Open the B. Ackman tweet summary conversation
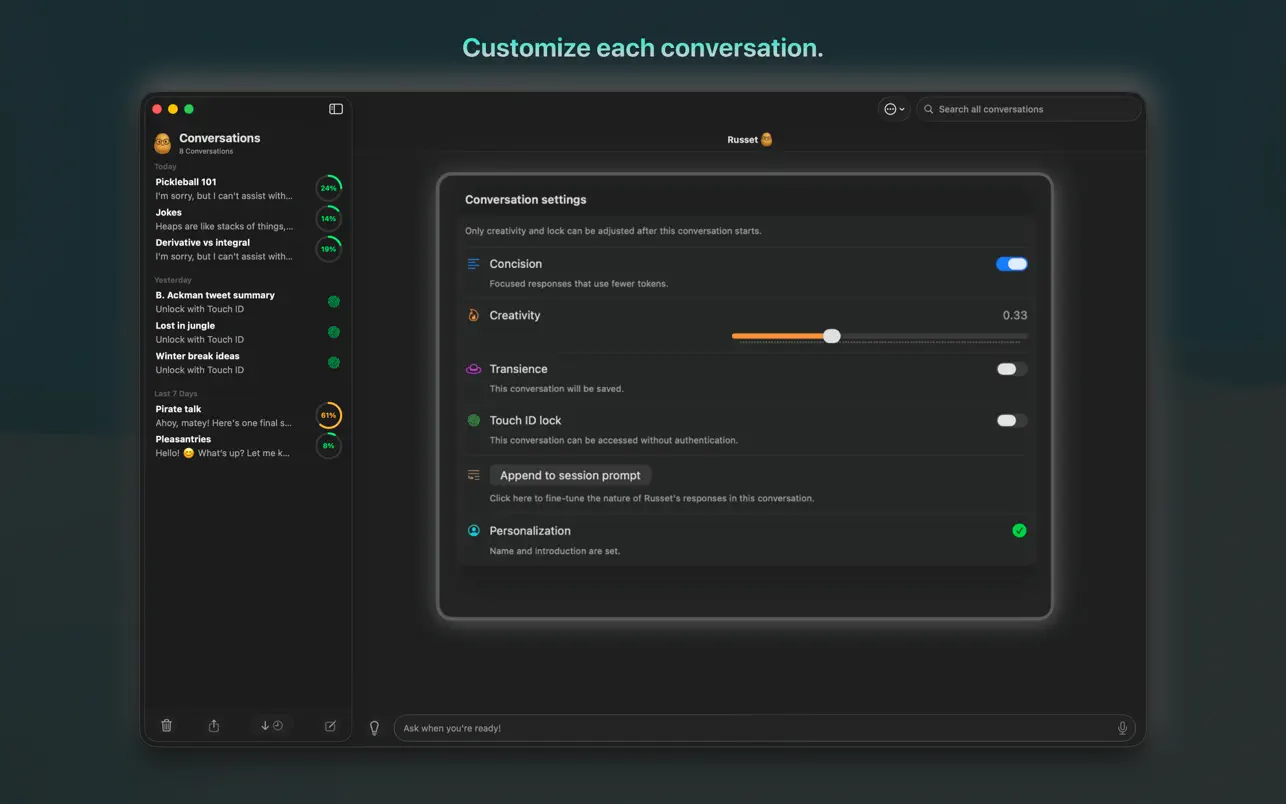The height and width of the screenshot is (804, 1286). pos(248,302)
